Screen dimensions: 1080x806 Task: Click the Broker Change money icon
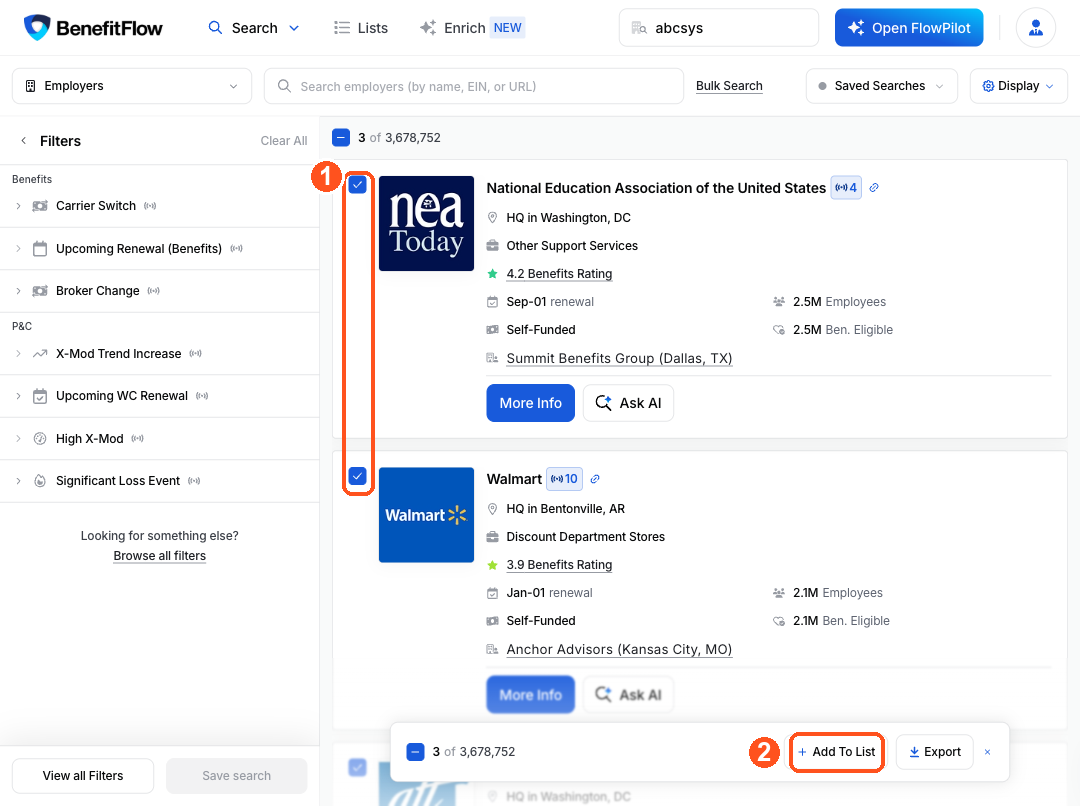click(40, 291)
